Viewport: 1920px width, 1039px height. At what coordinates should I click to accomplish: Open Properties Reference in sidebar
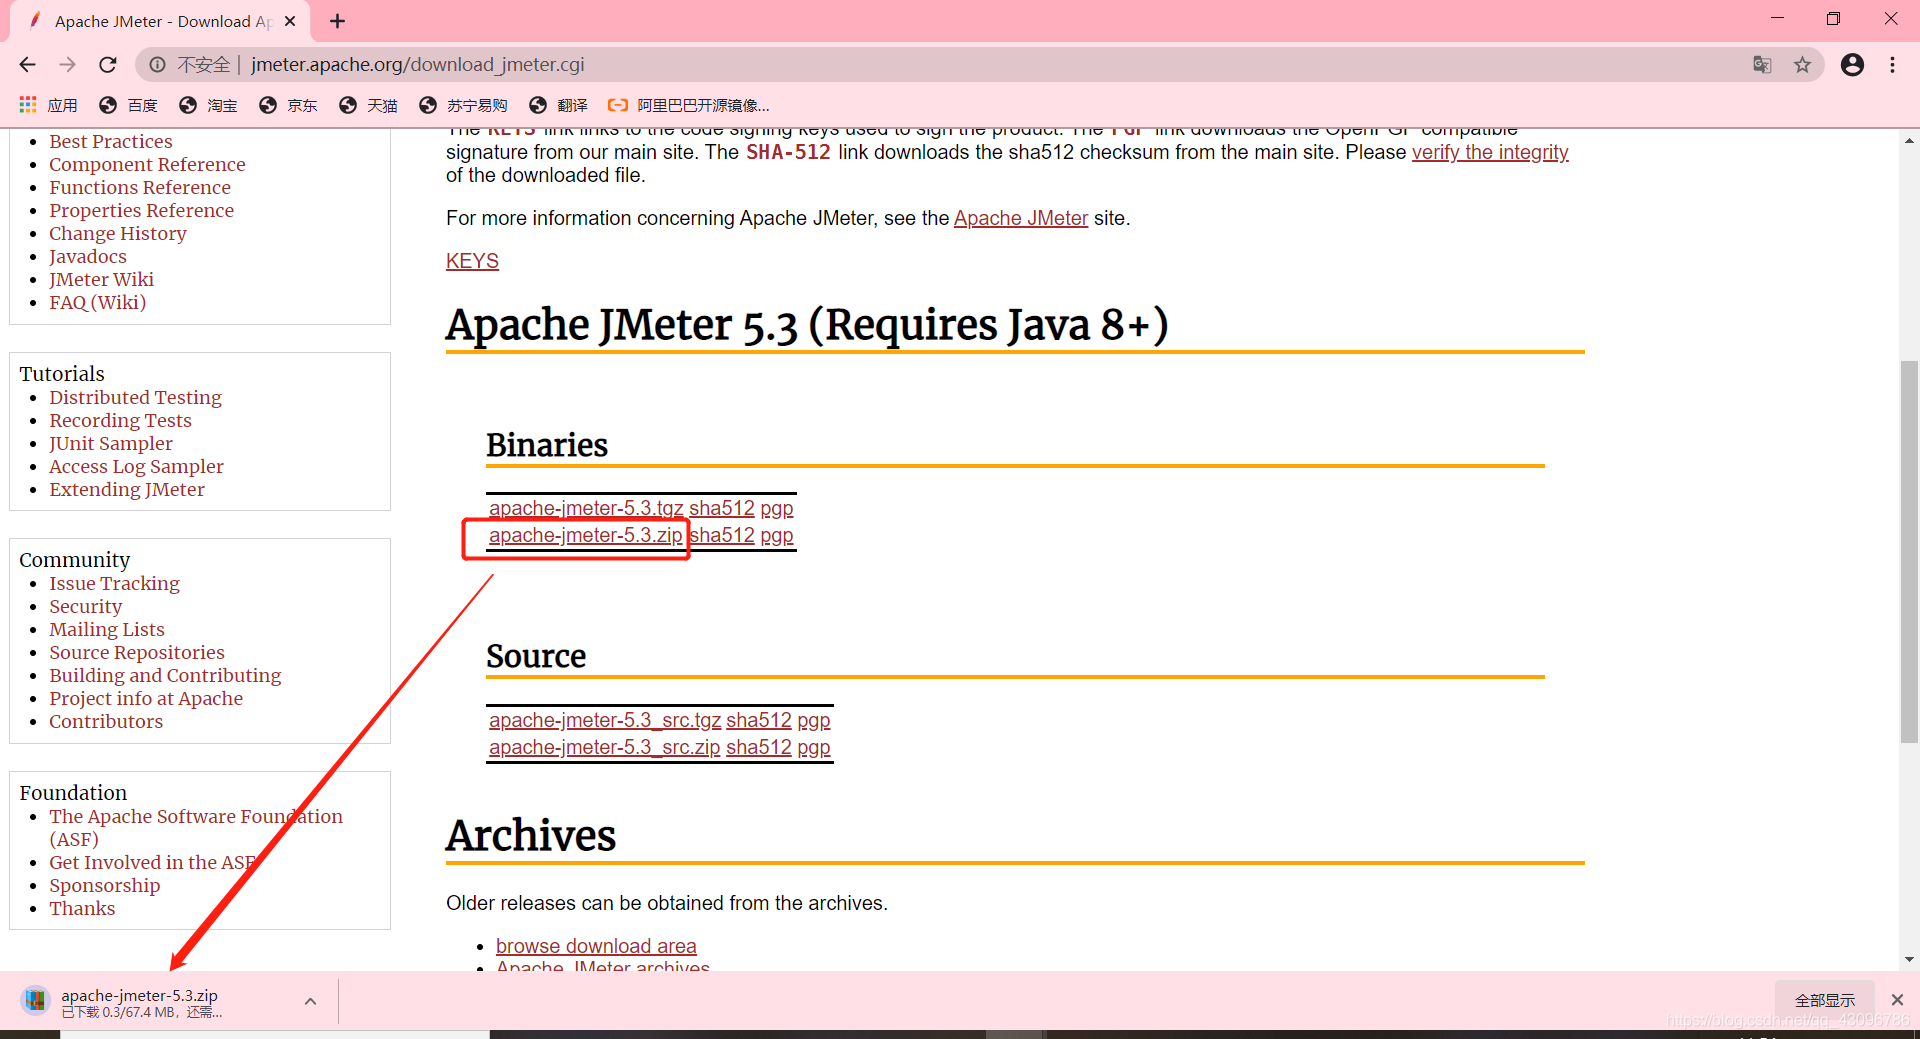[142, 210]
